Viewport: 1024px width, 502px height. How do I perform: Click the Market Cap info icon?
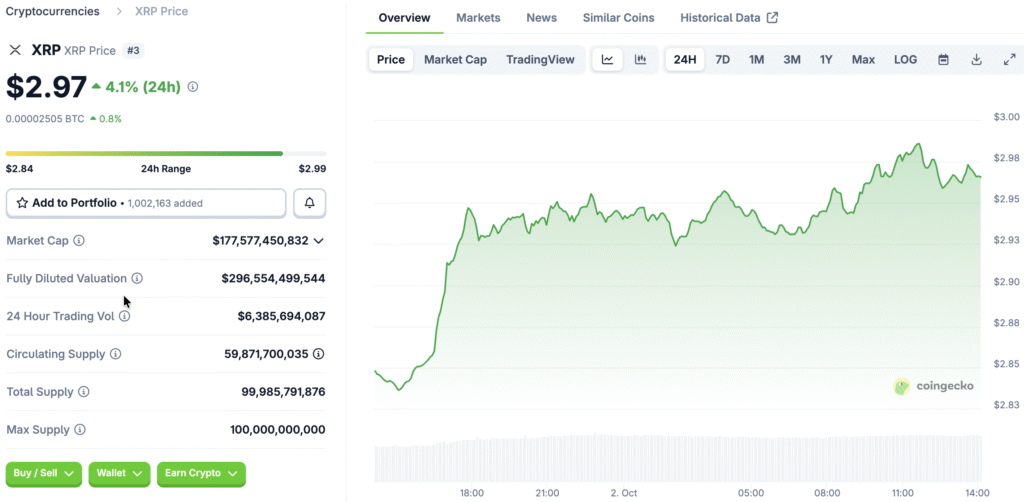pyautogui.click(x=79, y=241)
